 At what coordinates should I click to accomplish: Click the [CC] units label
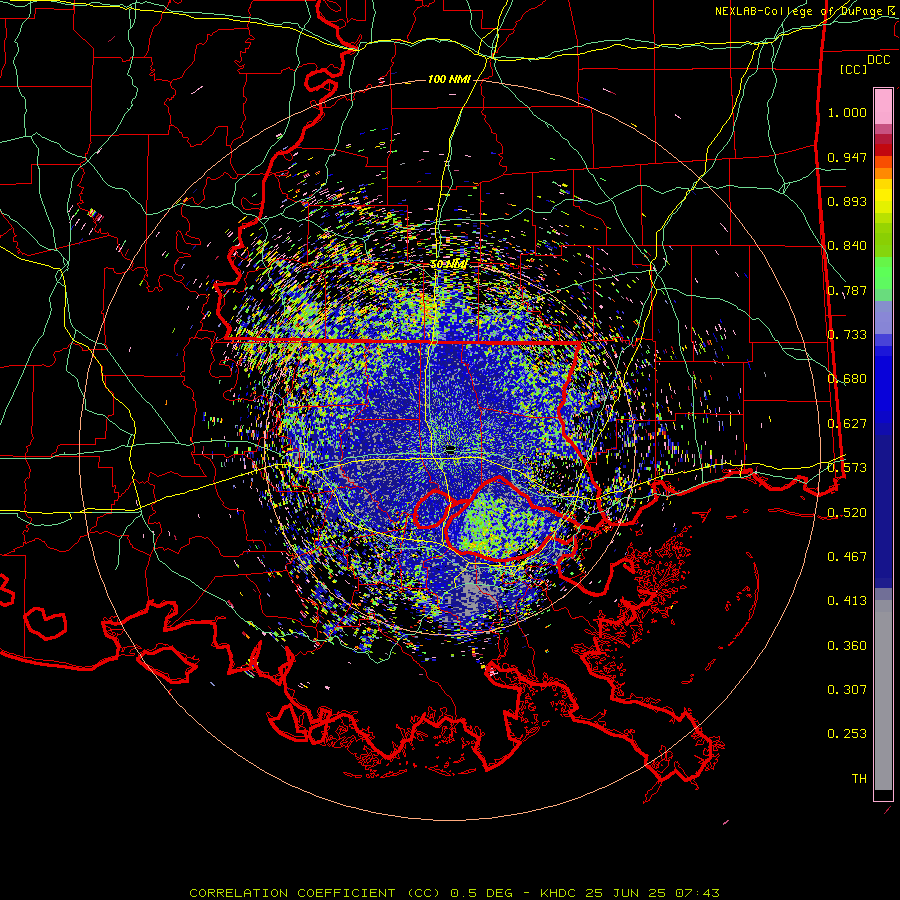coord(854,69)
